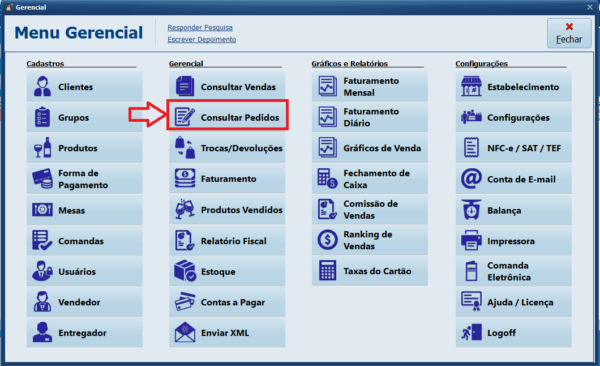600x366 pixels.
Task: Click the Faturamento money stack icon
Action: click(x=185, y=178)
